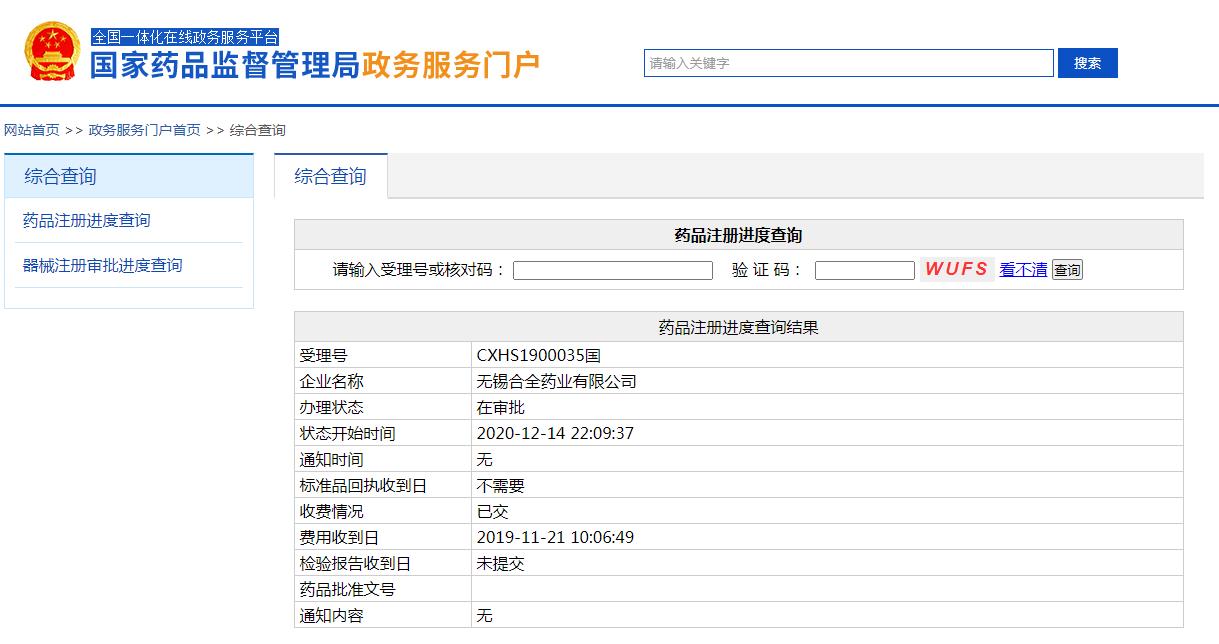Viewport: 1219px width, 644px height.
Task: Click the 通知时间 row label
Action: click(331, 459)
